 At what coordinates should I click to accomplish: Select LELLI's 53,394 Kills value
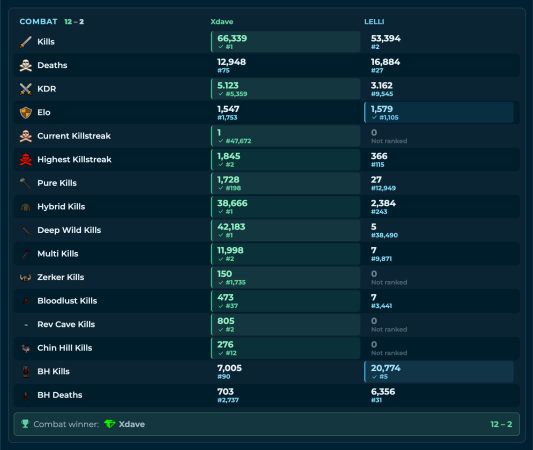385,38
